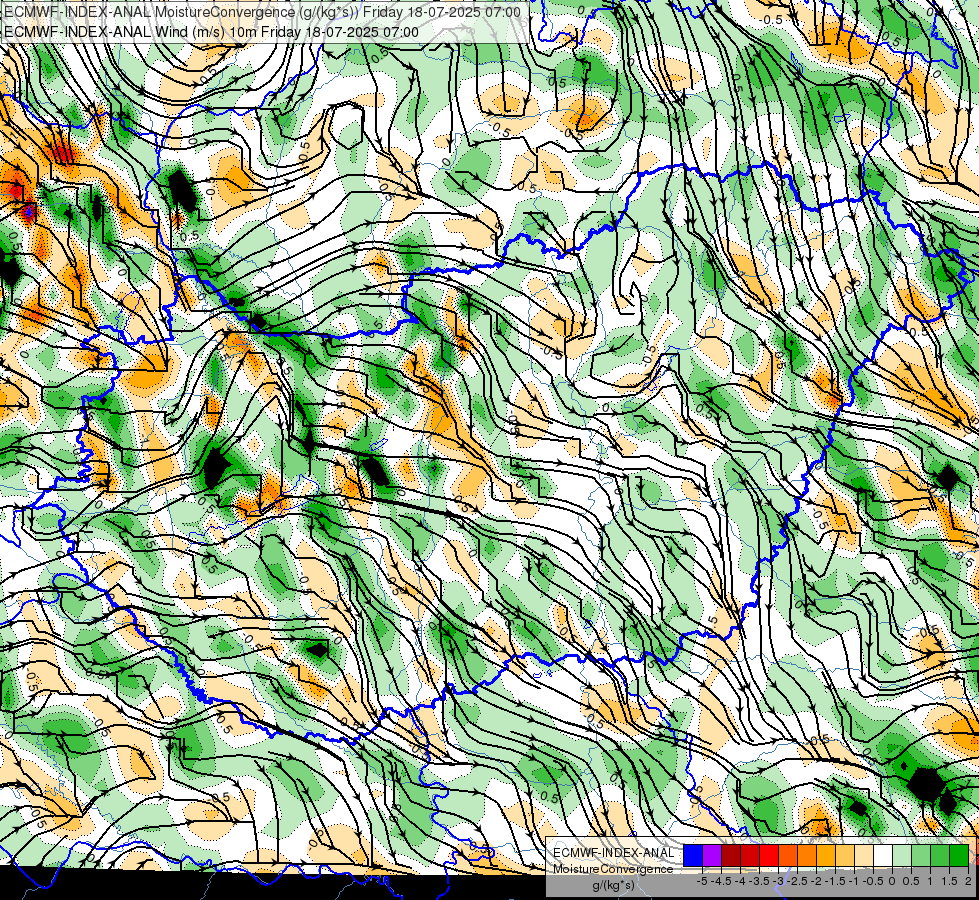The width and height of the screenshot is (979, 900).
Task: Pick the bright red swatch left of -3
Action: pos(769,855)
